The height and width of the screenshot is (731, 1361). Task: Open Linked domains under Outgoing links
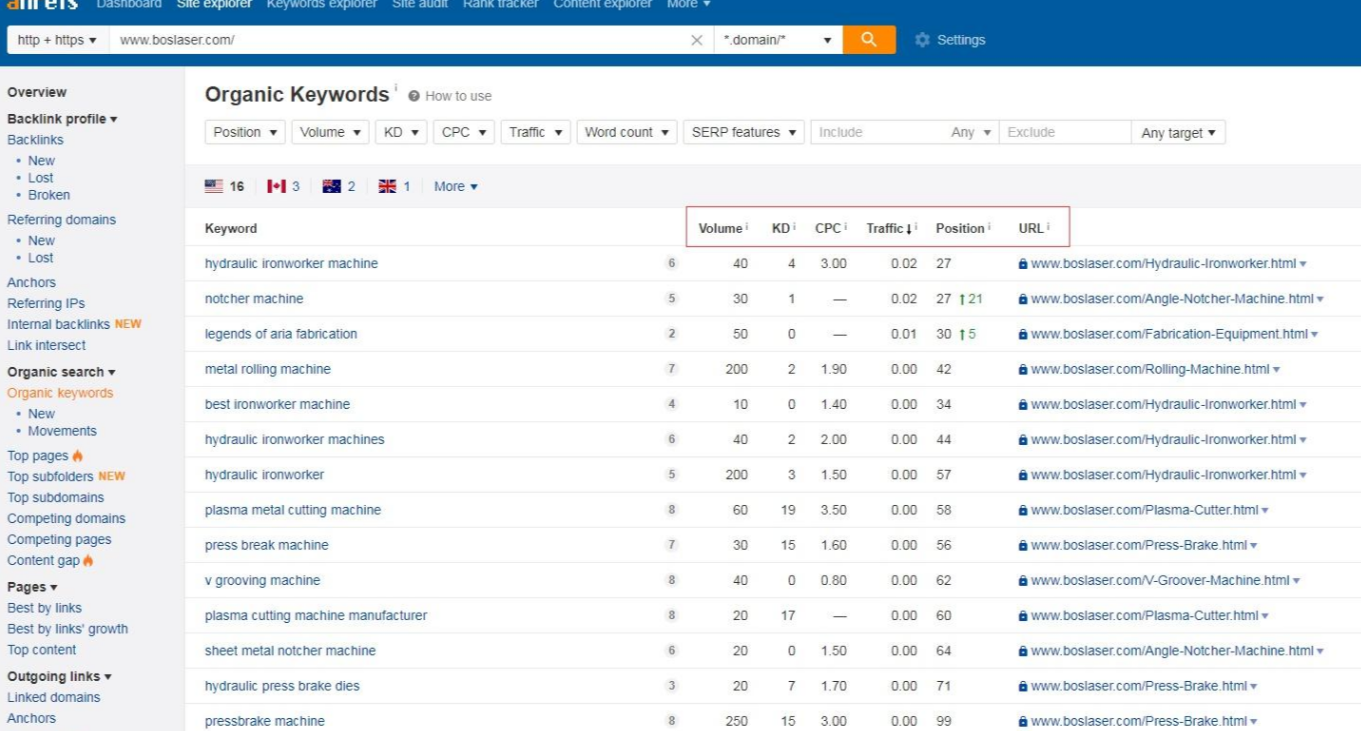tap(54, 698)
